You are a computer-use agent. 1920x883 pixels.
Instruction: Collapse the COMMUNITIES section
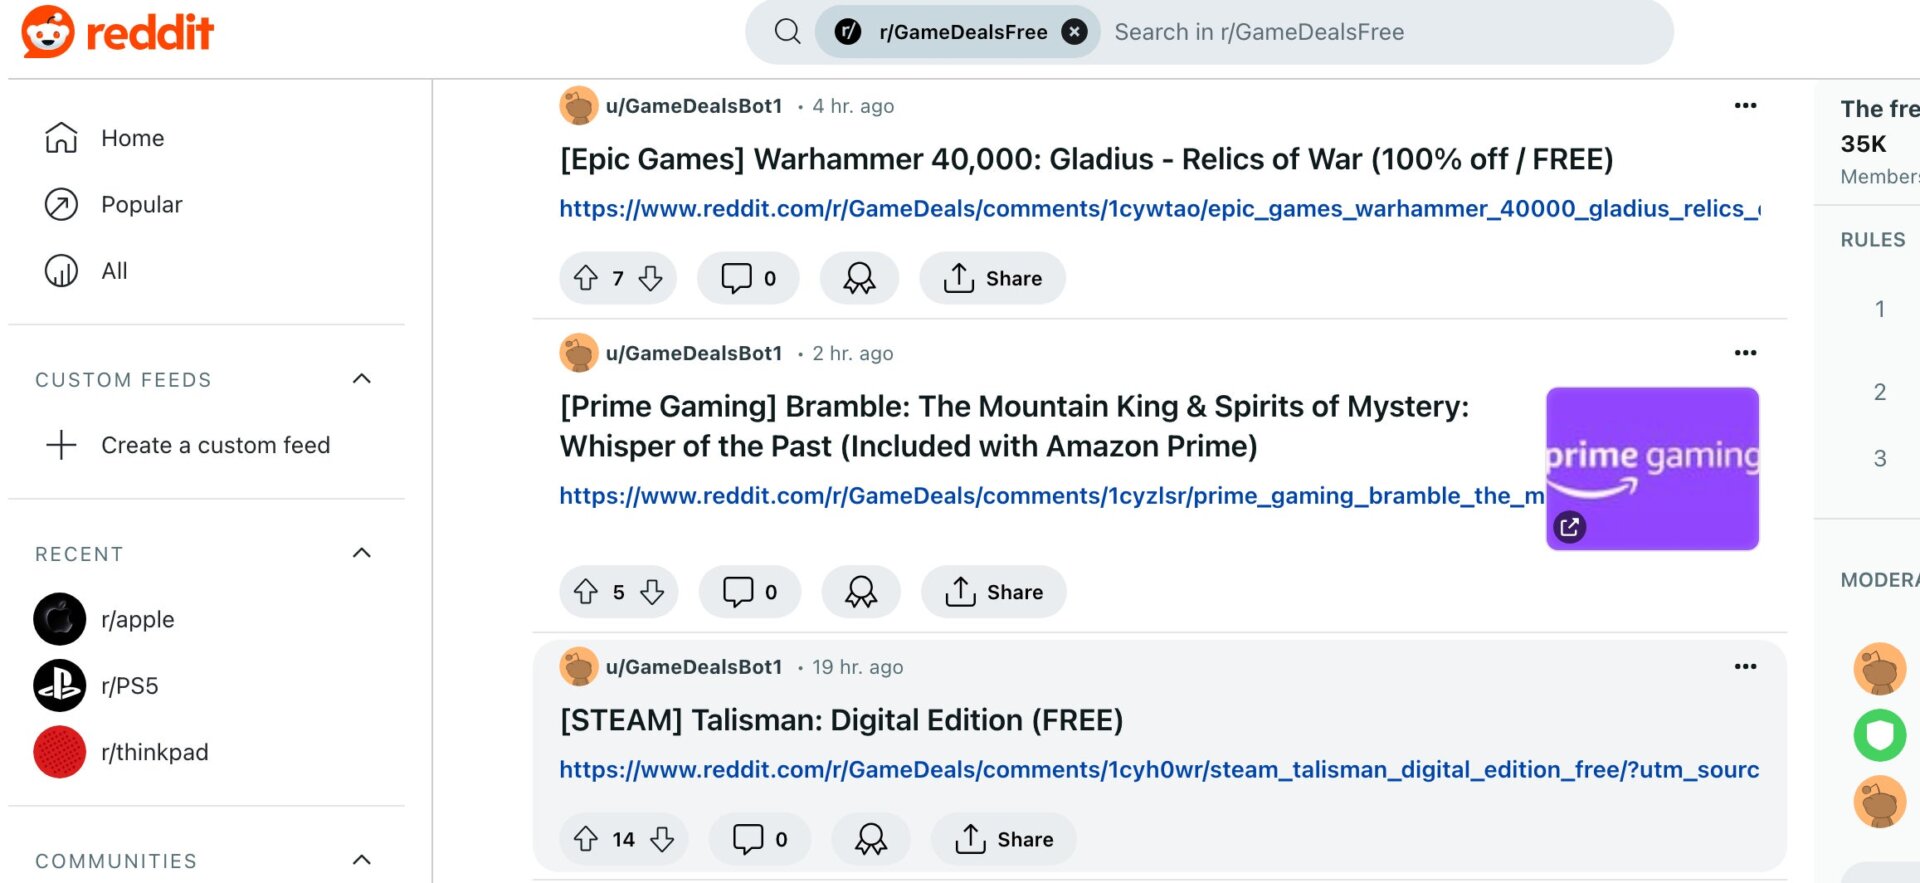pos(361,859)
